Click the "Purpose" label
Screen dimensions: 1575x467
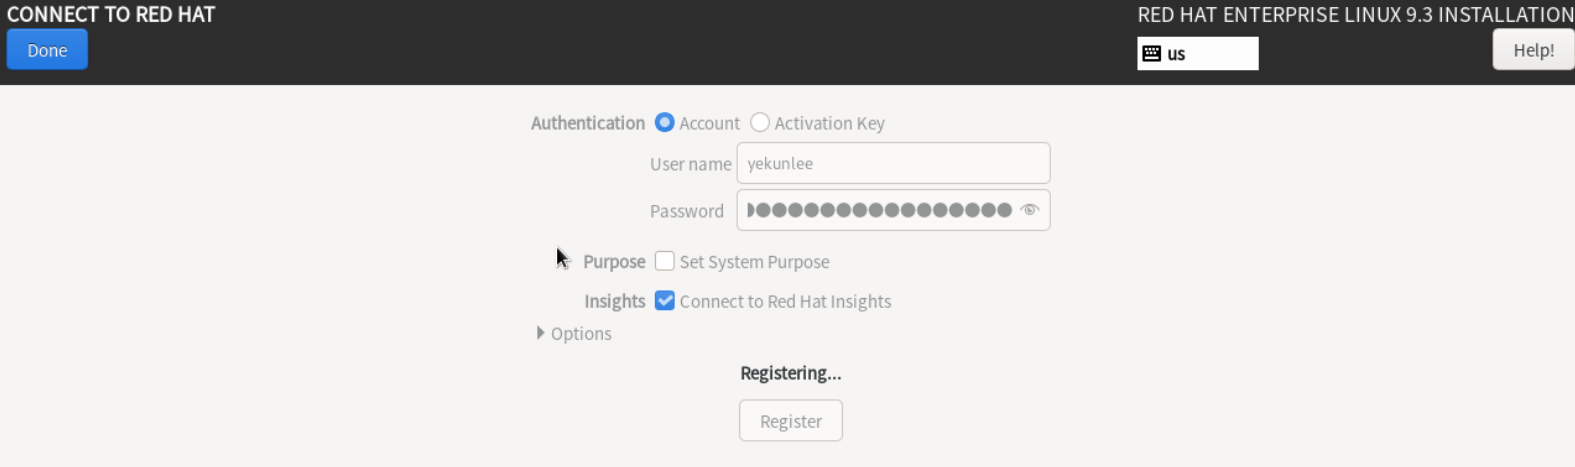[x=614, y=262]
